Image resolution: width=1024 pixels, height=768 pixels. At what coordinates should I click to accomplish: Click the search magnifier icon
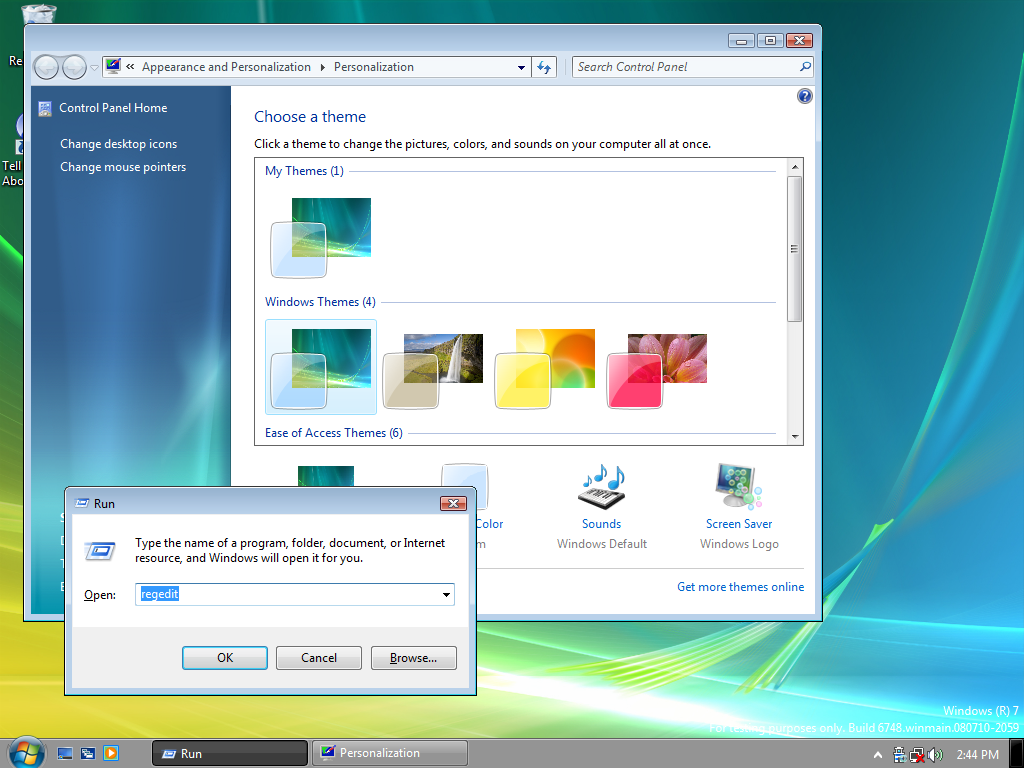(x=805, y=67)
